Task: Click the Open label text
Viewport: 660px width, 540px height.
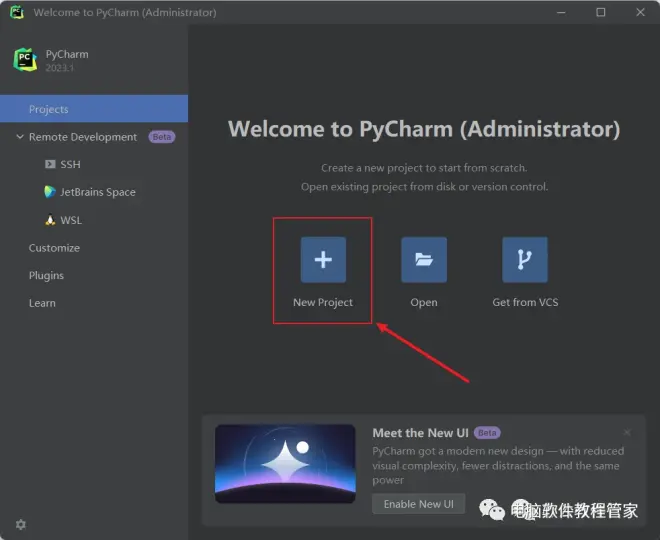Action: click(x=424, y=302)
